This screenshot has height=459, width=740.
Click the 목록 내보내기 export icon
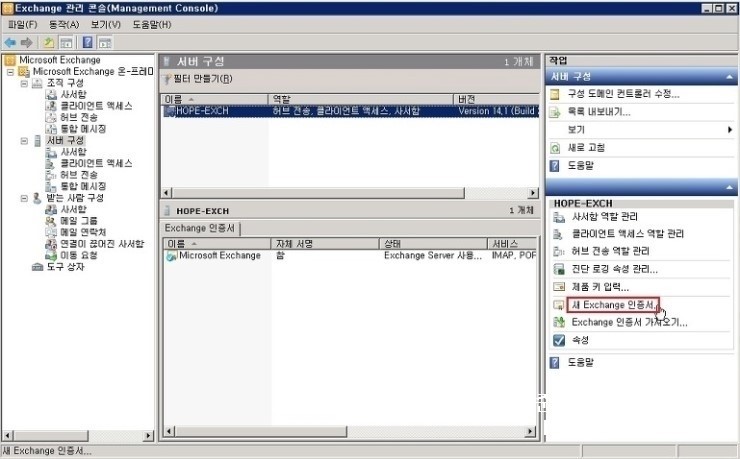pyautogui.click(x=555, y=112)
